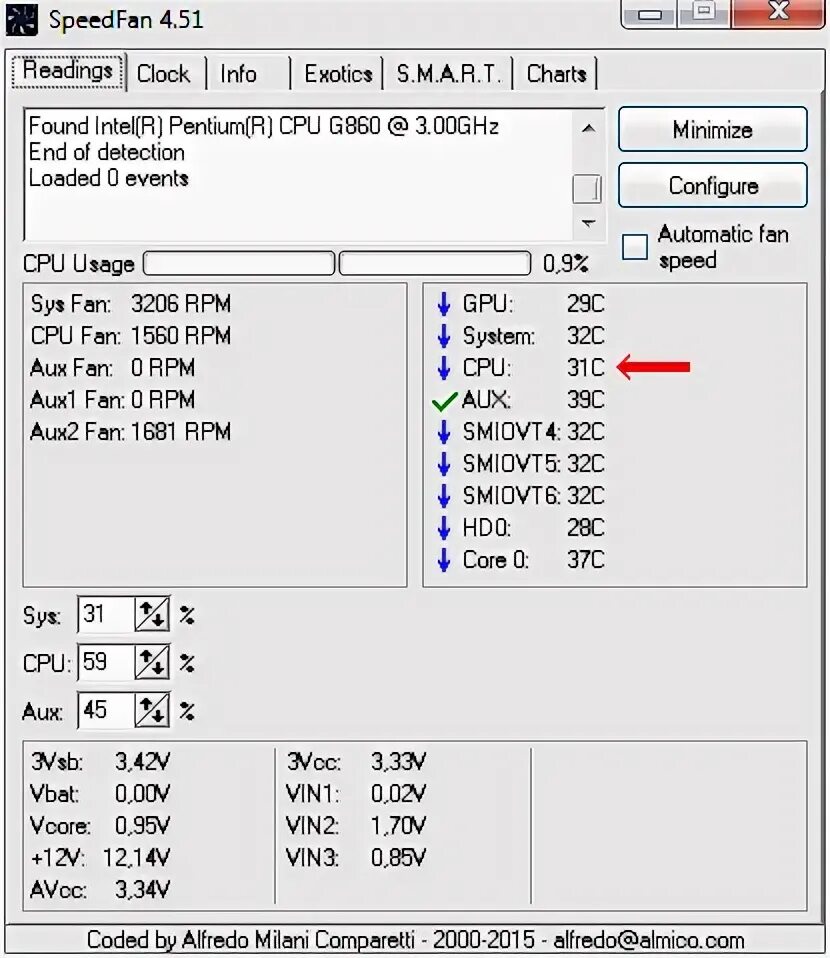Screen dimensions: 830x958
Task: Click the Aux speed percentage field
Action: [106, 710]
